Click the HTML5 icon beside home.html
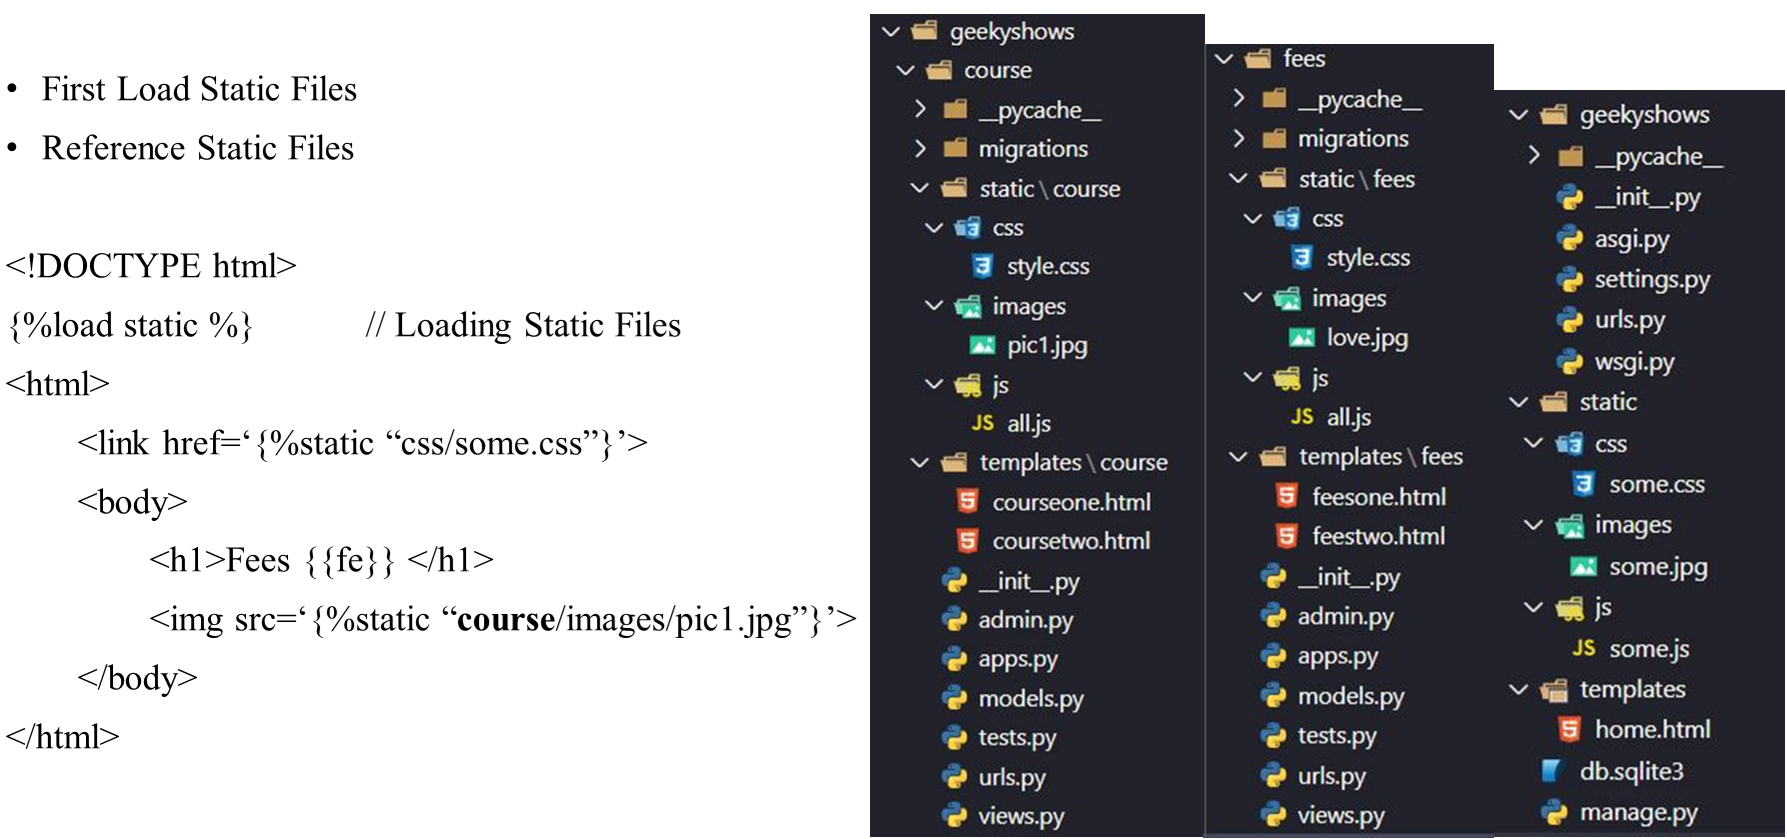The image size is (1787, 839). 1569,730
